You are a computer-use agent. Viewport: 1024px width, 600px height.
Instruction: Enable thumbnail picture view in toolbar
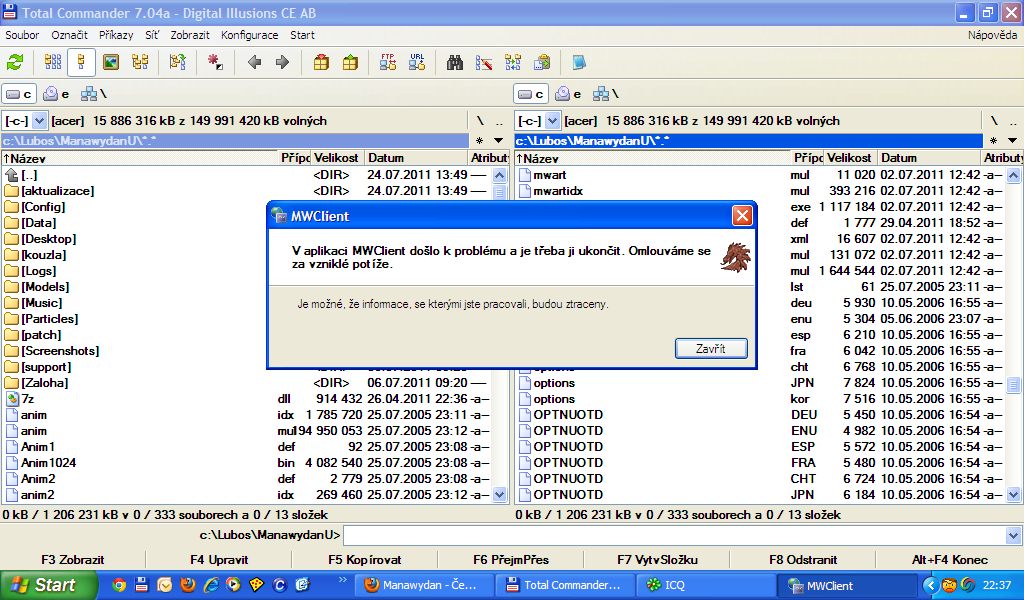tap(111, 63)
